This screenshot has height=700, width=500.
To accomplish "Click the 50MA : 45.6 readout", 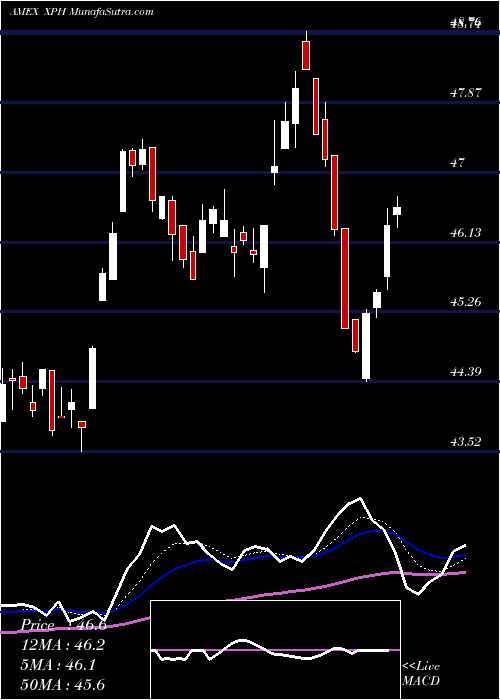I will pos(63,684).
